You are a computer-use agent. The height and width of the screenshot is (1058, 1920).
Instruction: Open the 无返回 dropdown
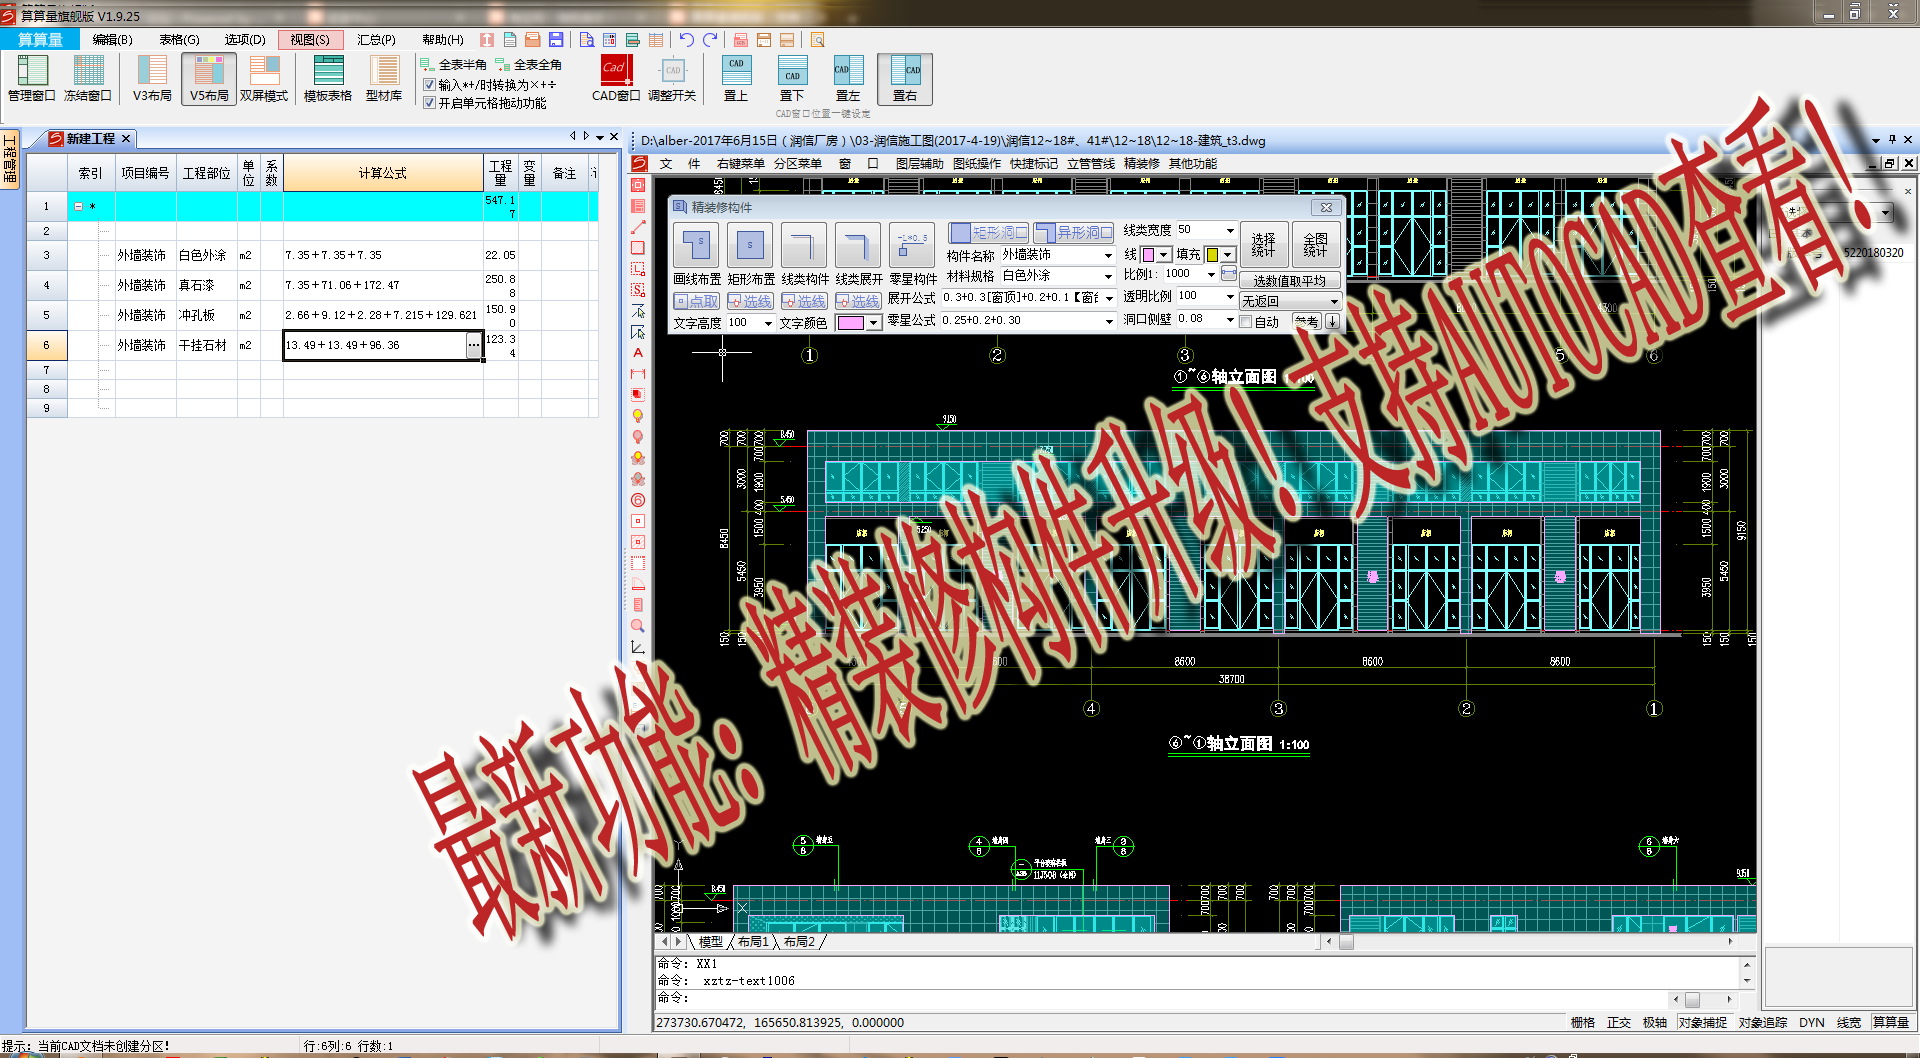click(1290, 301)
